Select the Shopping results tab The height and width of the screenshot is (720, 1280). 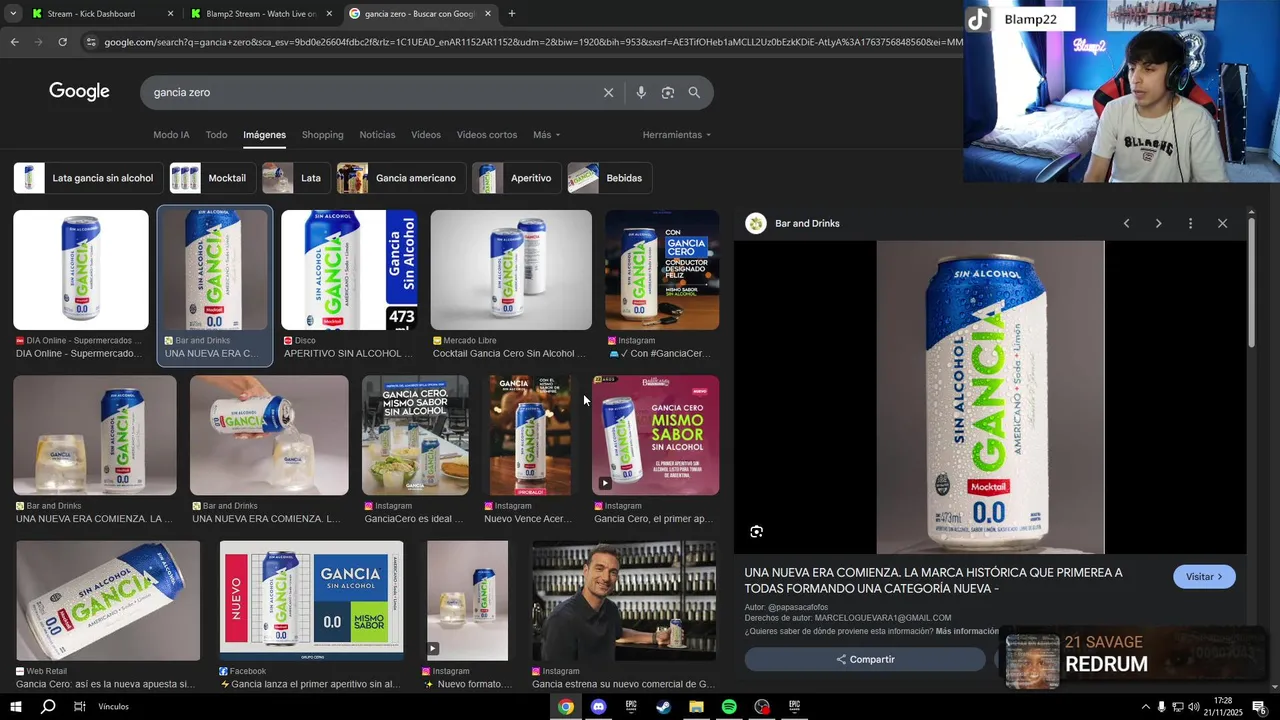click(x=322, y=135)
